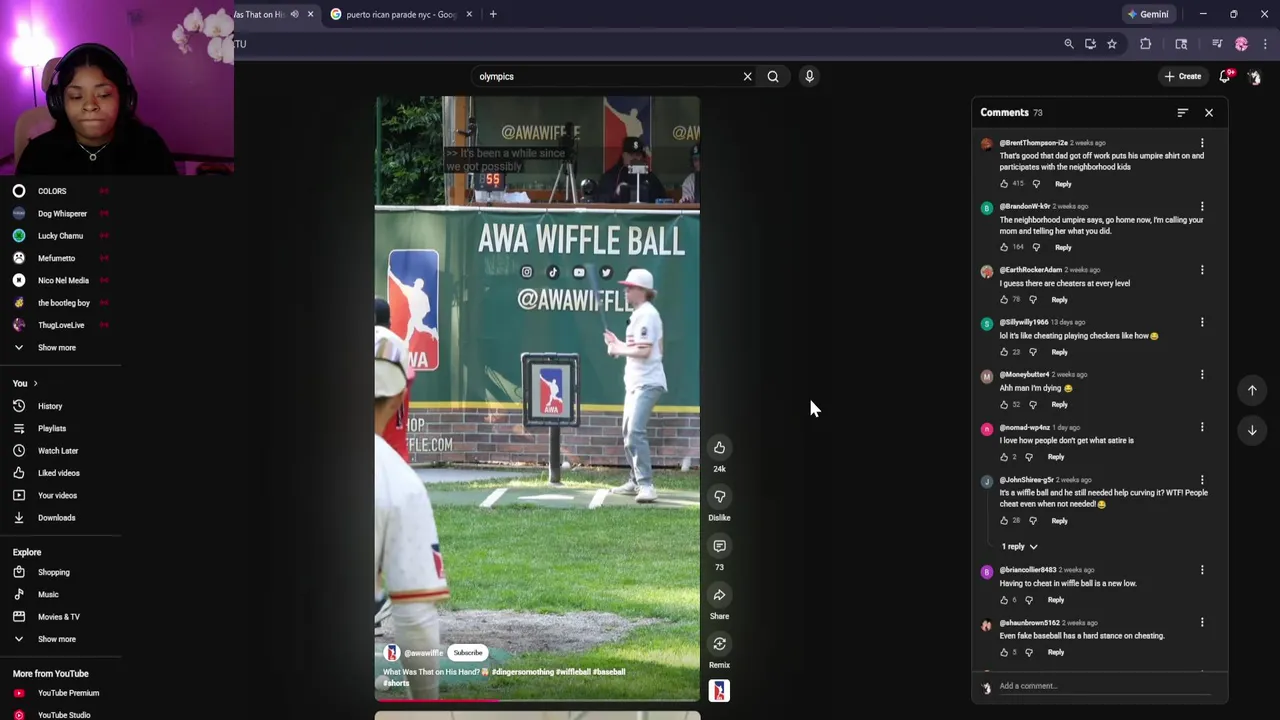Subscribe to @awawiffle
This screenshot has width=1280, height=720.
point(468,653)
